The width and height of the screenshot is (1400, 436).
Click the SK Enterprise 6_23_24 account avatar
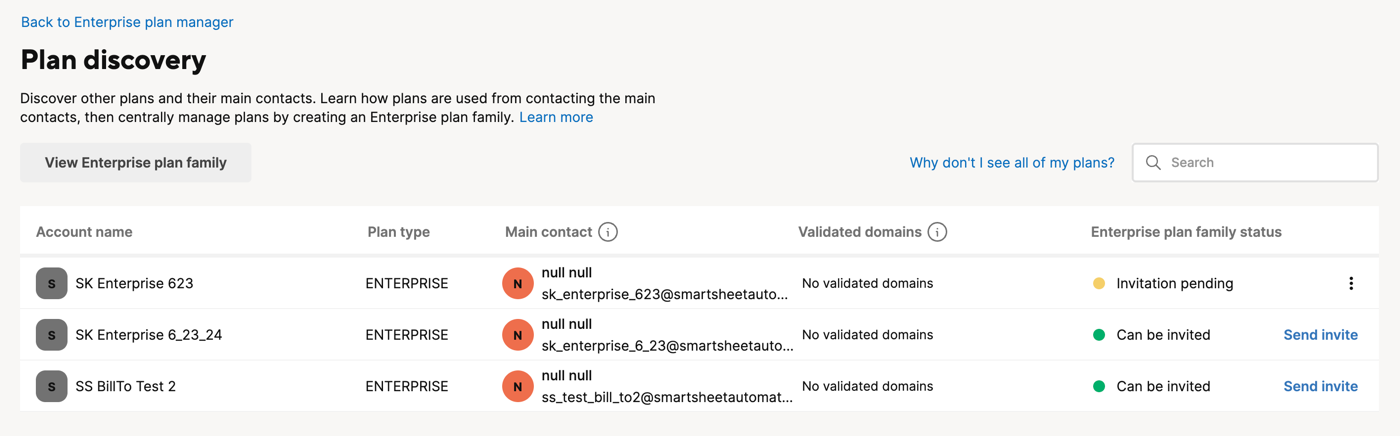(52, 335)
